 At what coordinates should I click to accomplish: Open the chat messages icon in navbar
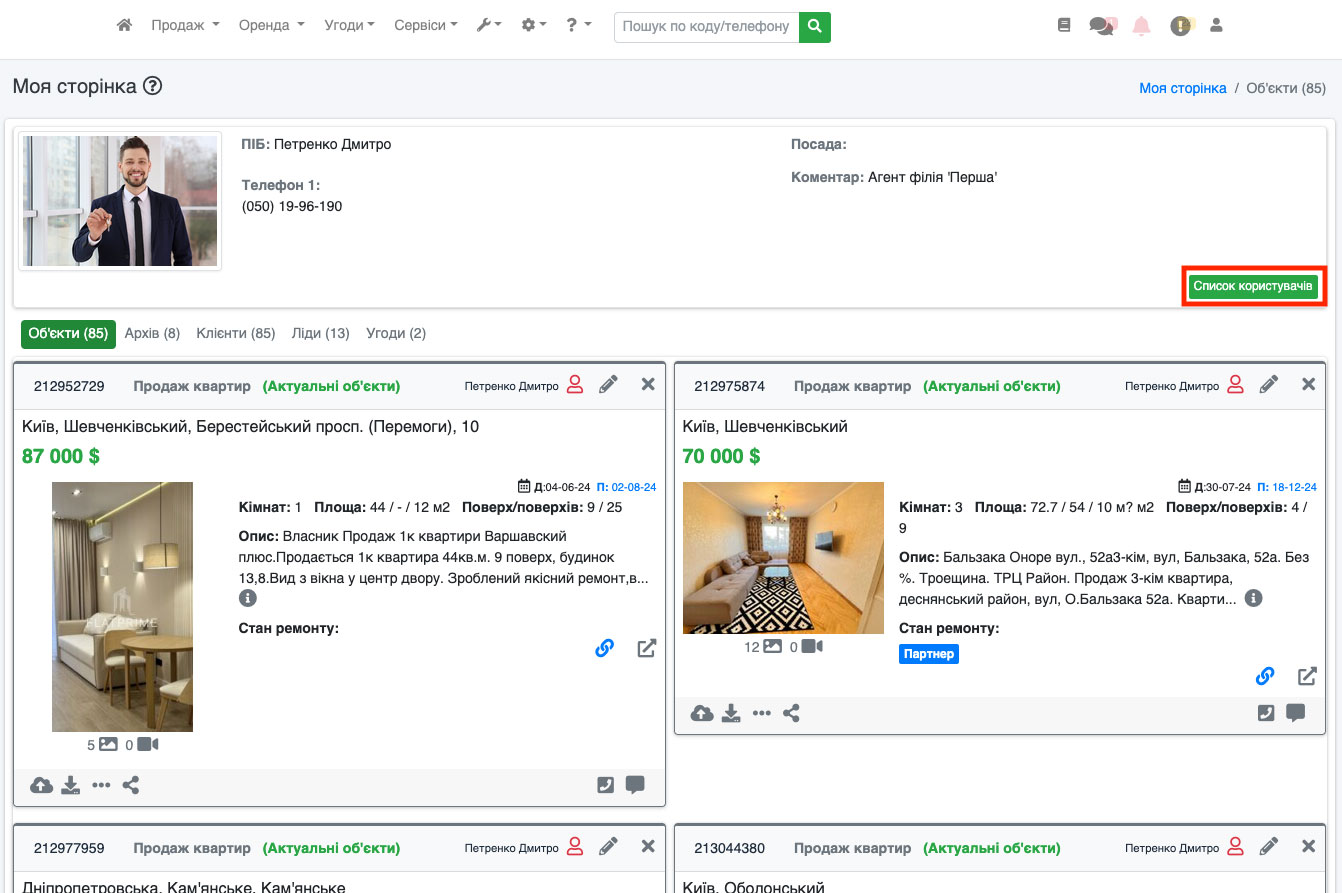point(1102,27)
